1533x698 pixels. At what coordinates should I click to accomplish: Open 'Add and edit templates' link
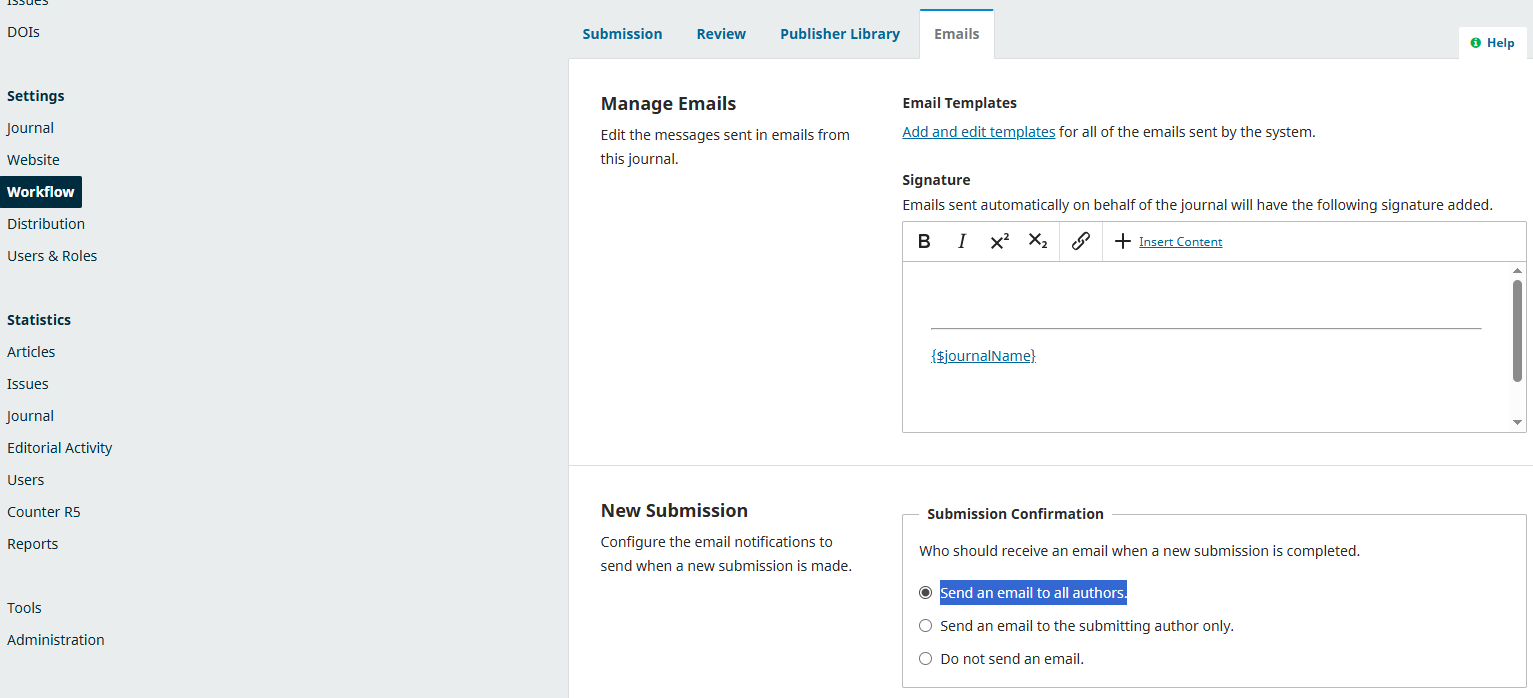click(x=978, y=132)
